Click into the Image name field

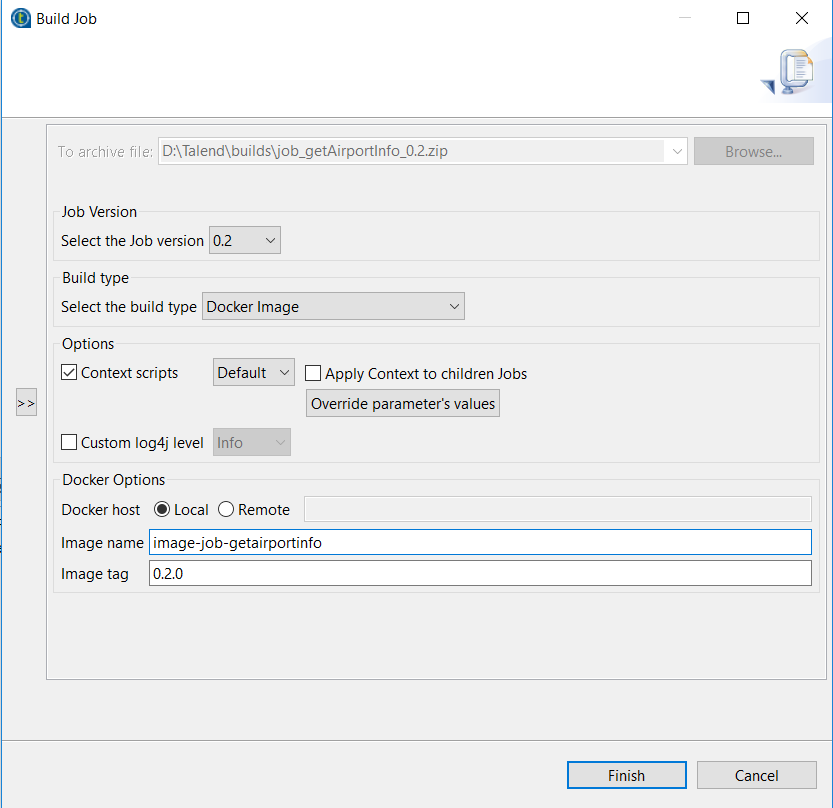coord(480,542)
